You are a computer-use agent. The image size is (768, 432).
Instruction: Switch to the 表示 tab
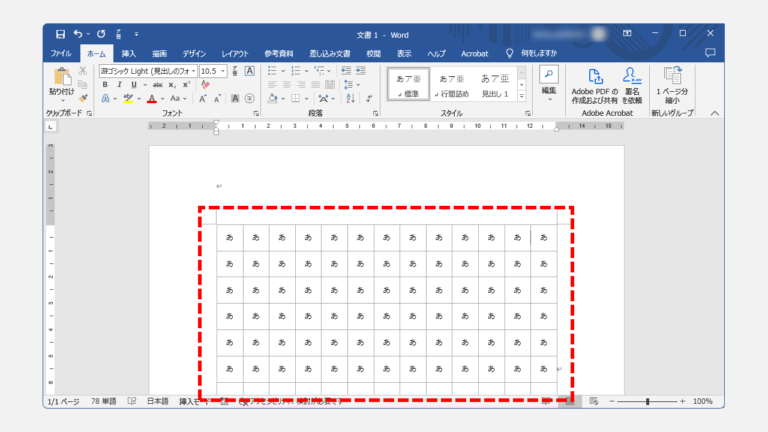point(404,53)
